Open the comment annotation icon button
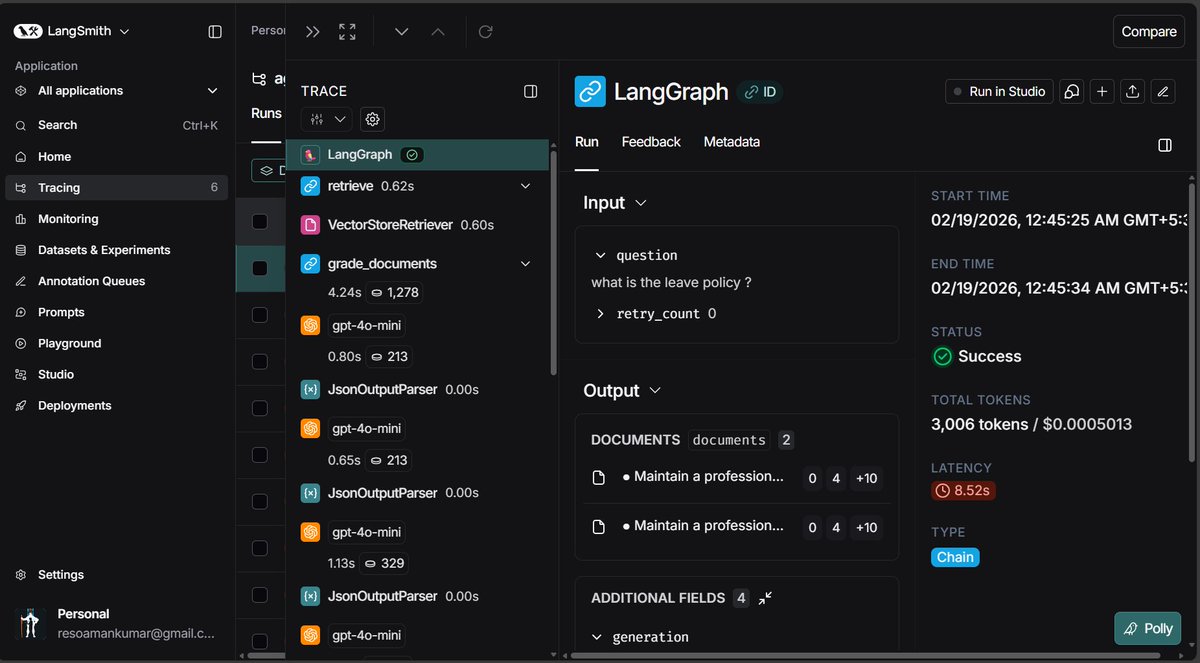The image size is (1200, 663). click(1071, 91)
